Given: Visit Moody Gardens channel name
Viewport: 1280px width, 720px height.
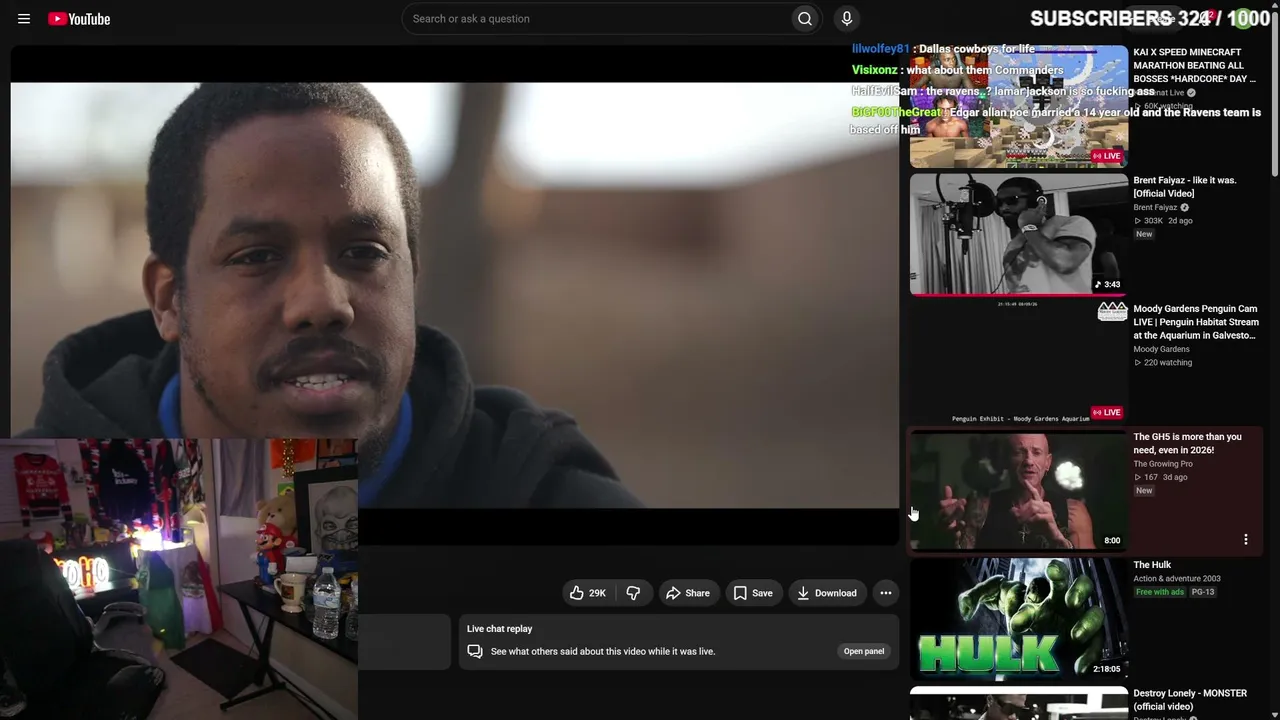Looking at the screenshot, I should coord(1162,349).
